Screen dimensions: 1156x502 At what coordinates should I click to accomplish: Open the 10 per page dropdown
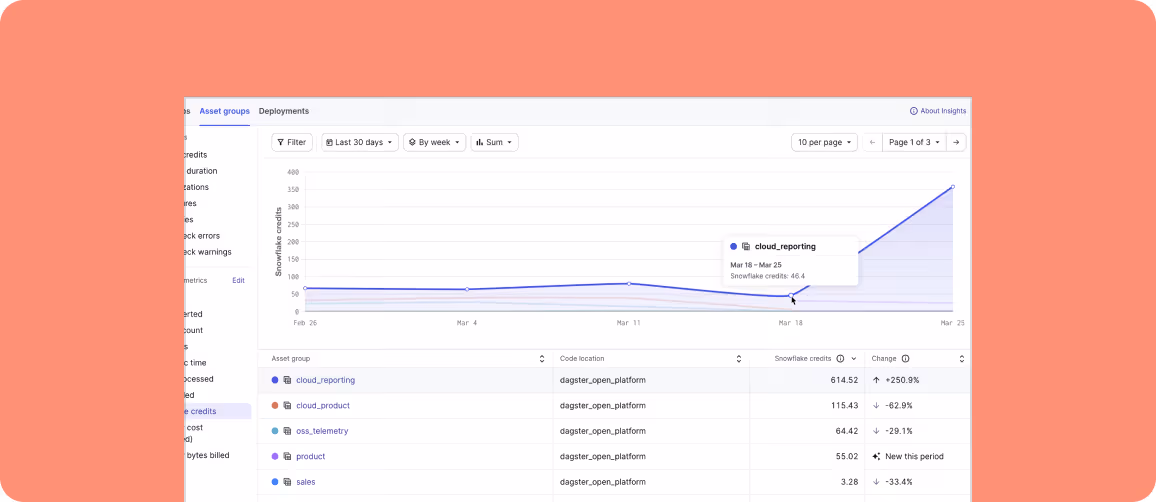(x=824, y=142)
